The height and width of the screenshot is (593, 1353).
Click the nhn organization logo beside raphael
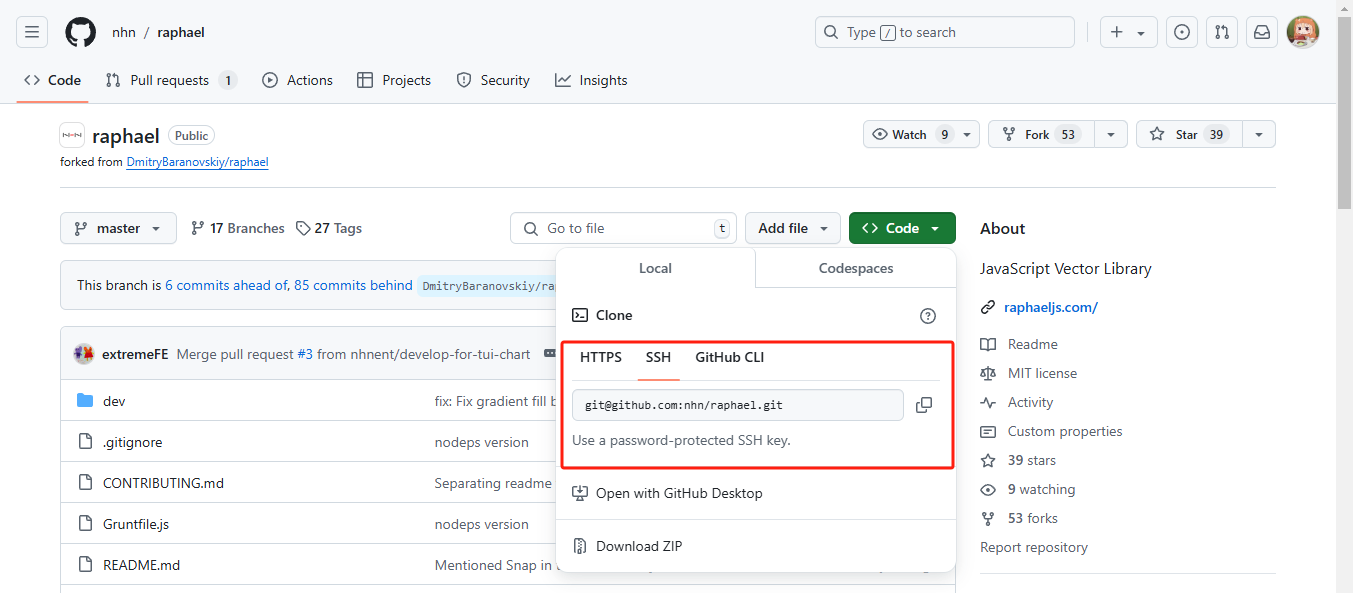[72, 135]
